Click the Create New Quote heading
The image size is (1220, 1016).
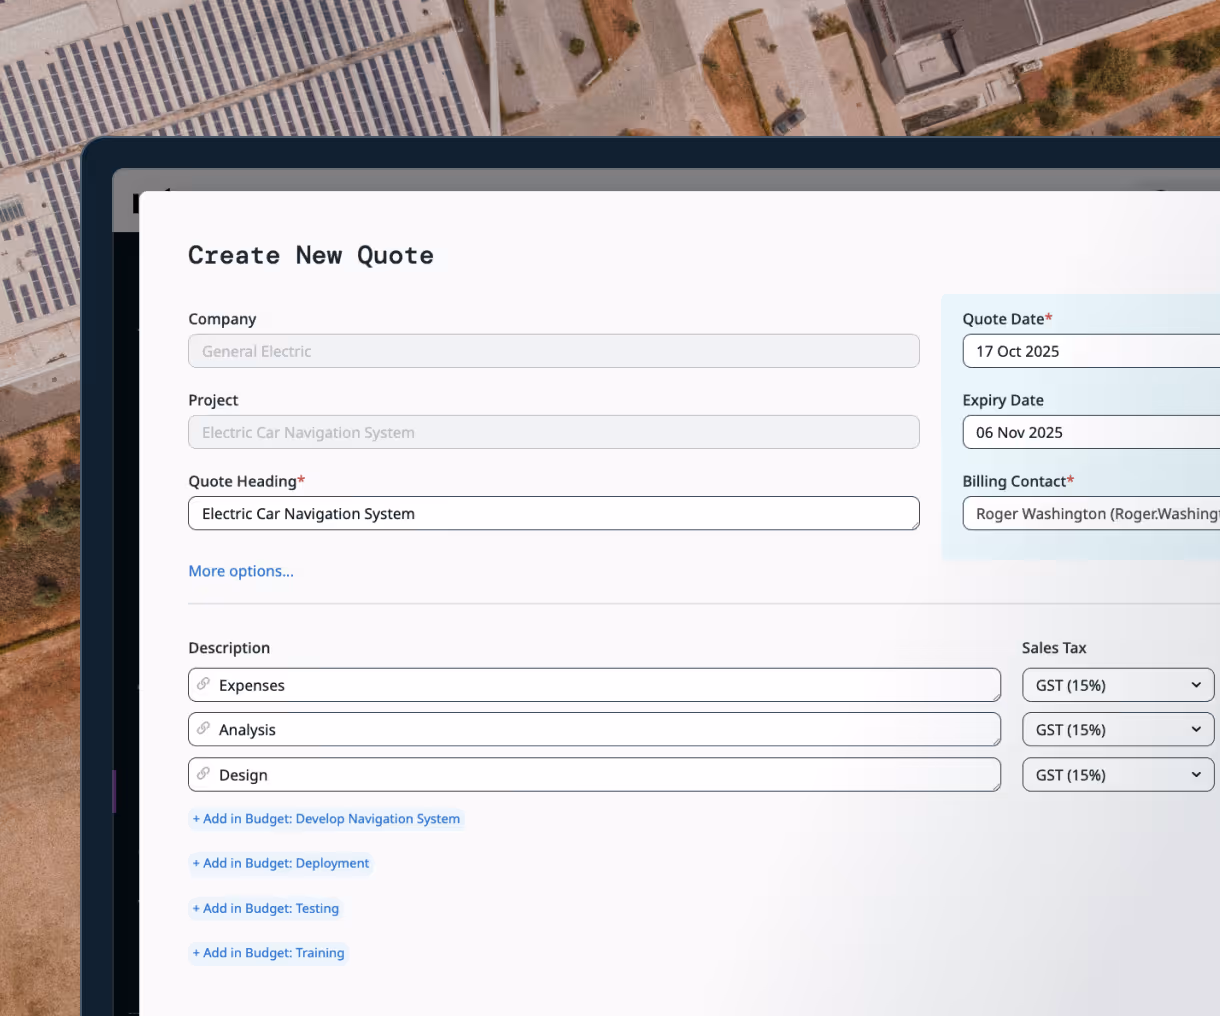[311, 255]
